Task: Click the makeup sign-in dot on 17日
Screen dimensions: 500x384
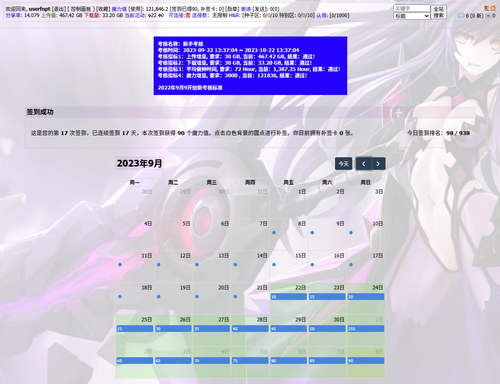Action: [x=351, y=265]
